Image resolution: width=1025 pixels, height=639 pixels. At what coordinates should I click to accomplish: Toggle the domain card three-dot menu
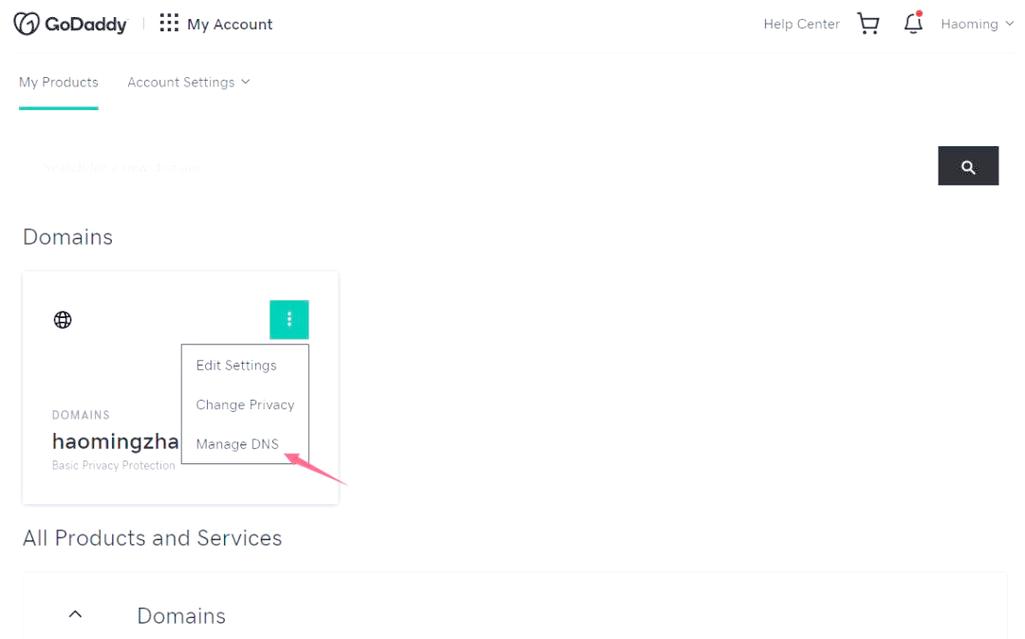pyautogui.click(x=289, y=320)
